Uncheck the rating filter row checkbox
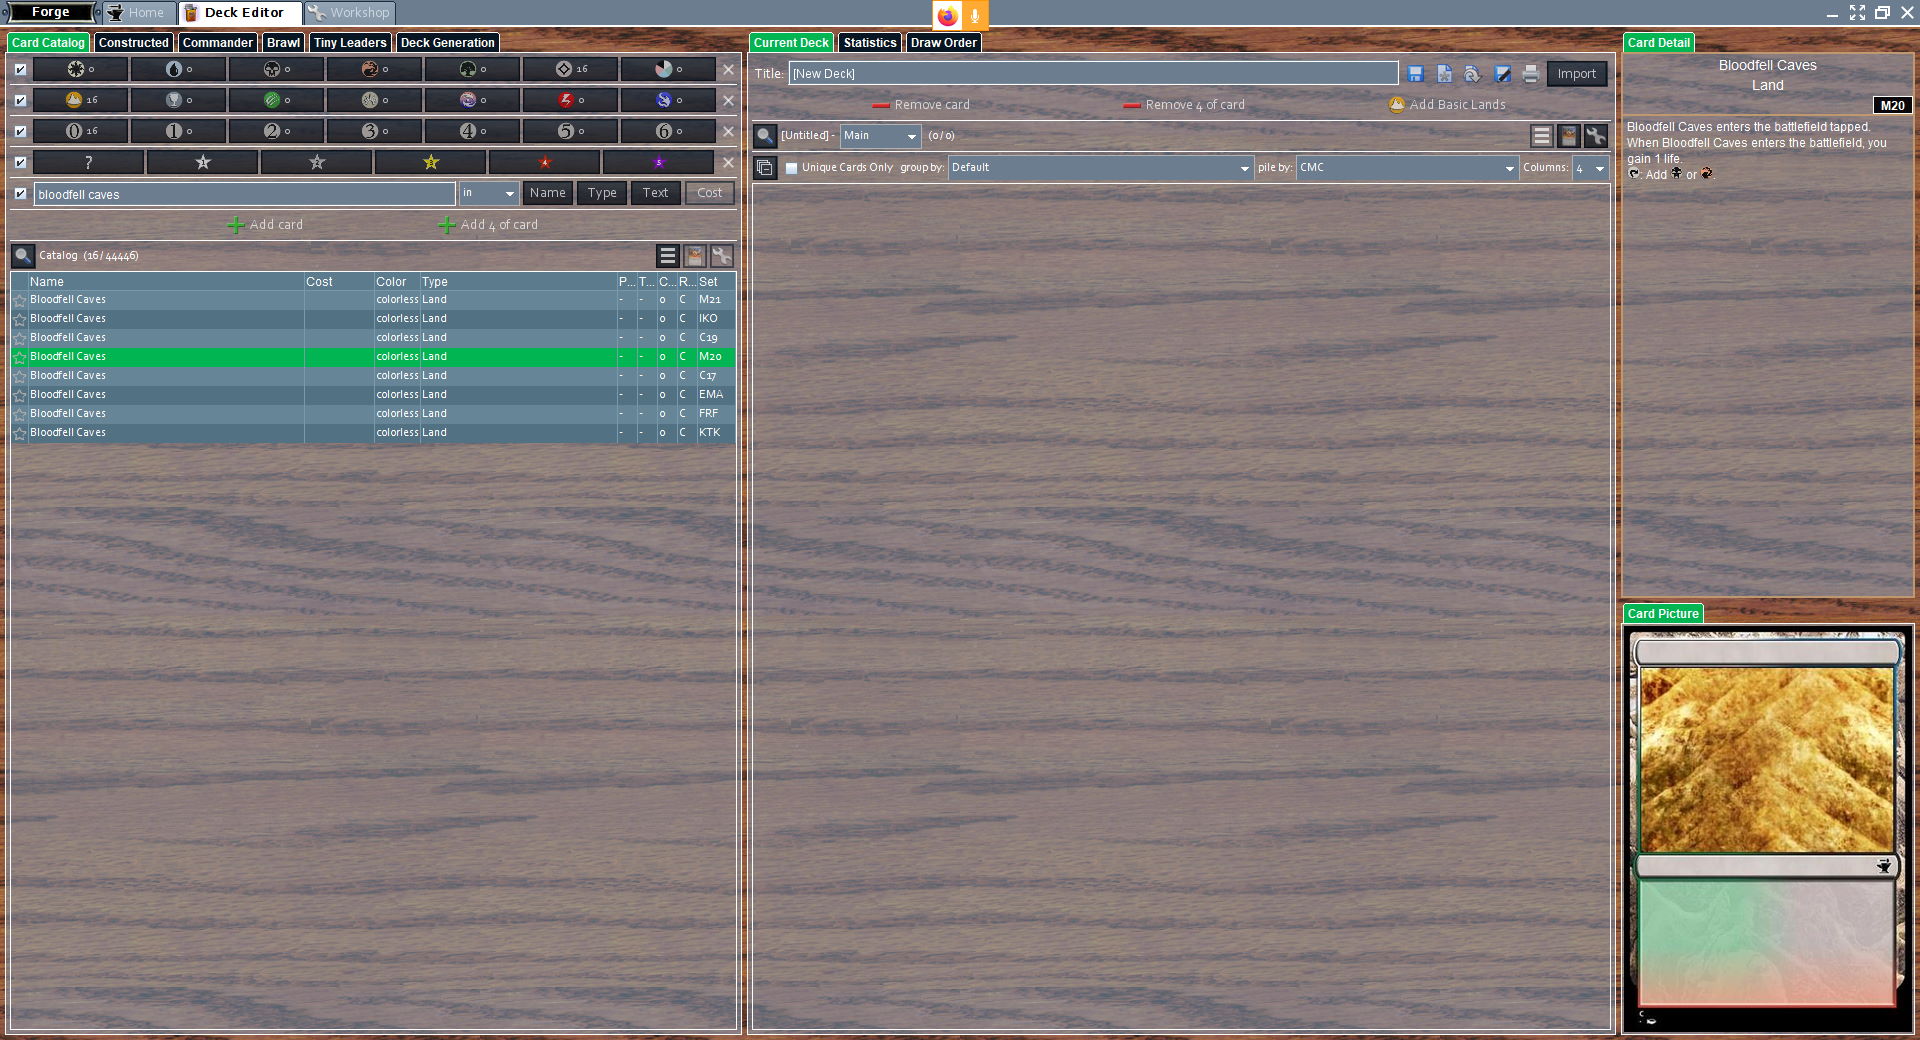1920x1040 pixels. [20, 162]
